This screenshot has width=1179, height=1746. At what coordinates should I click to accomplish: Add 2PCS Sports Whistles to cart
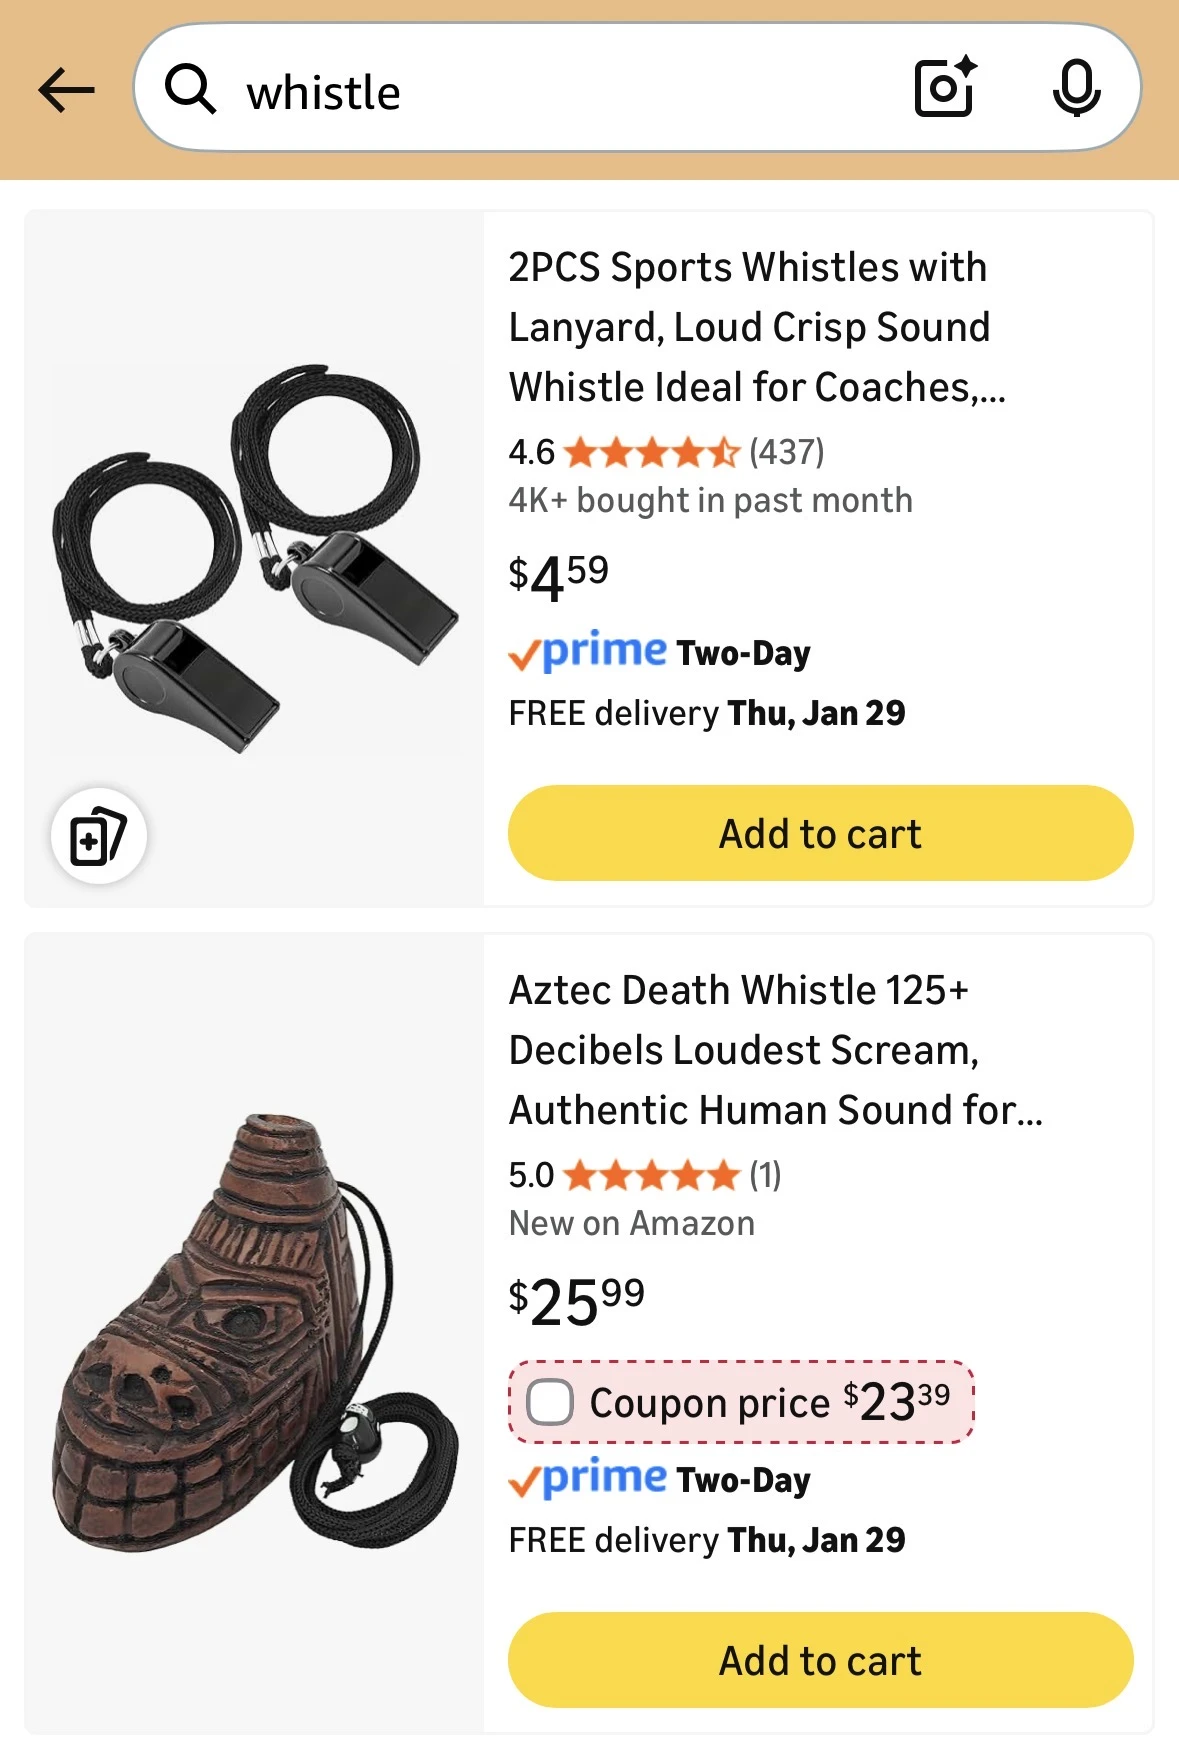click(820, 833)
